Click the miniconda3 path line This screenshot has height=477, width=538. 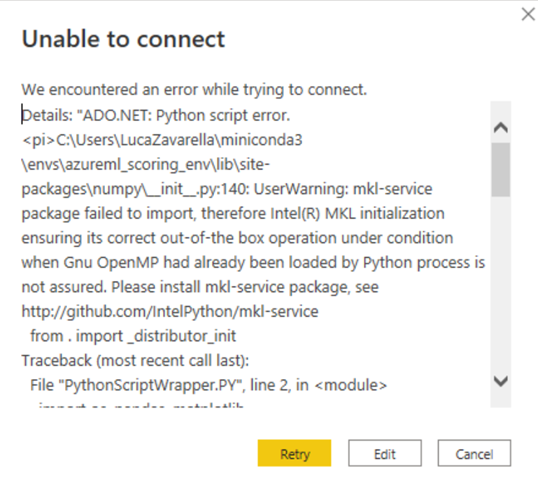[x=162, y=140]
